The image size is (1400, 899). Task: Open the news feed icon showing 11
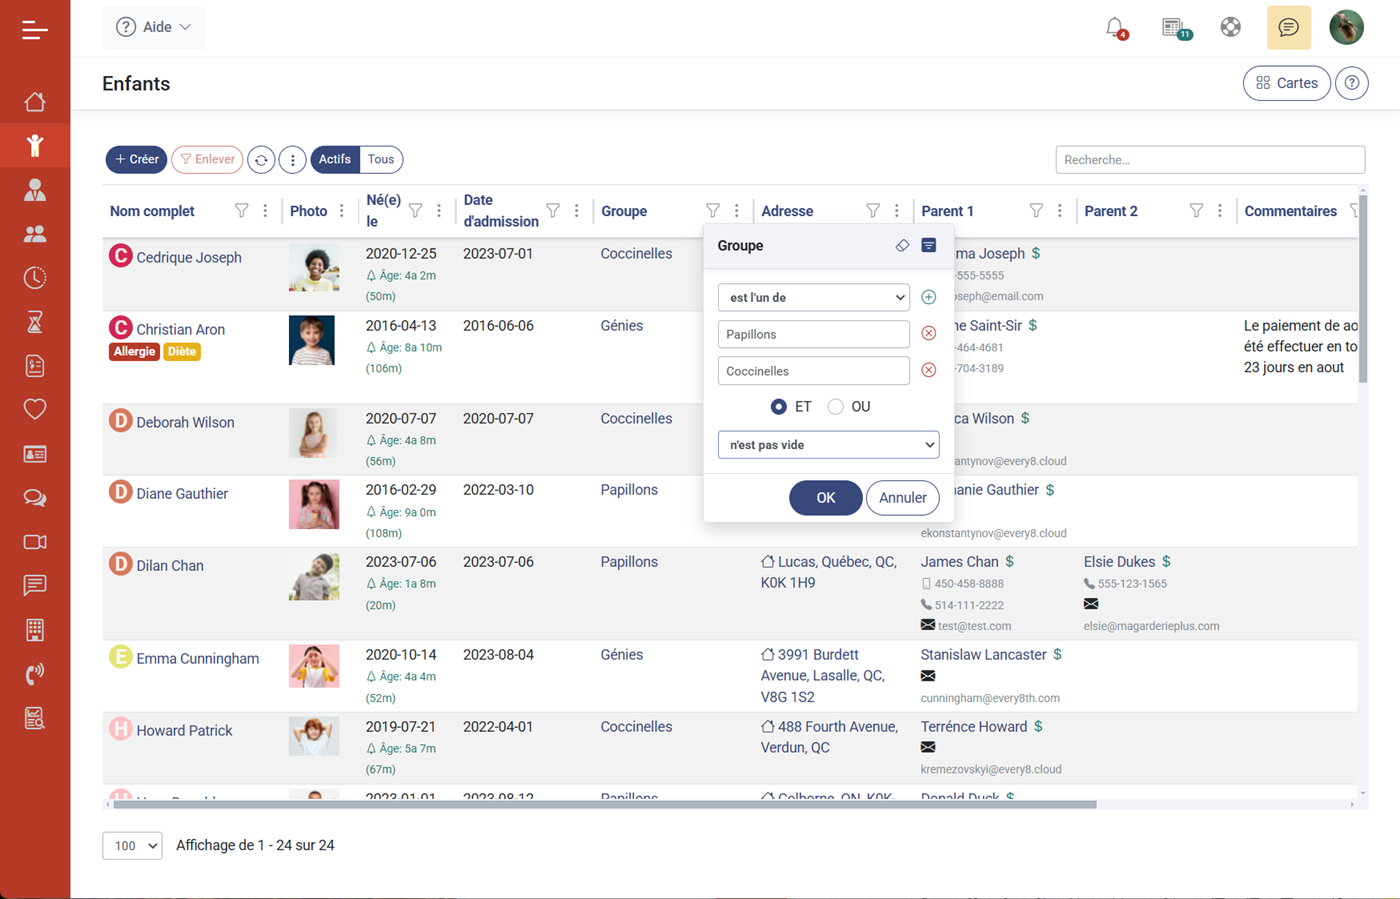tap(1173, 27)
